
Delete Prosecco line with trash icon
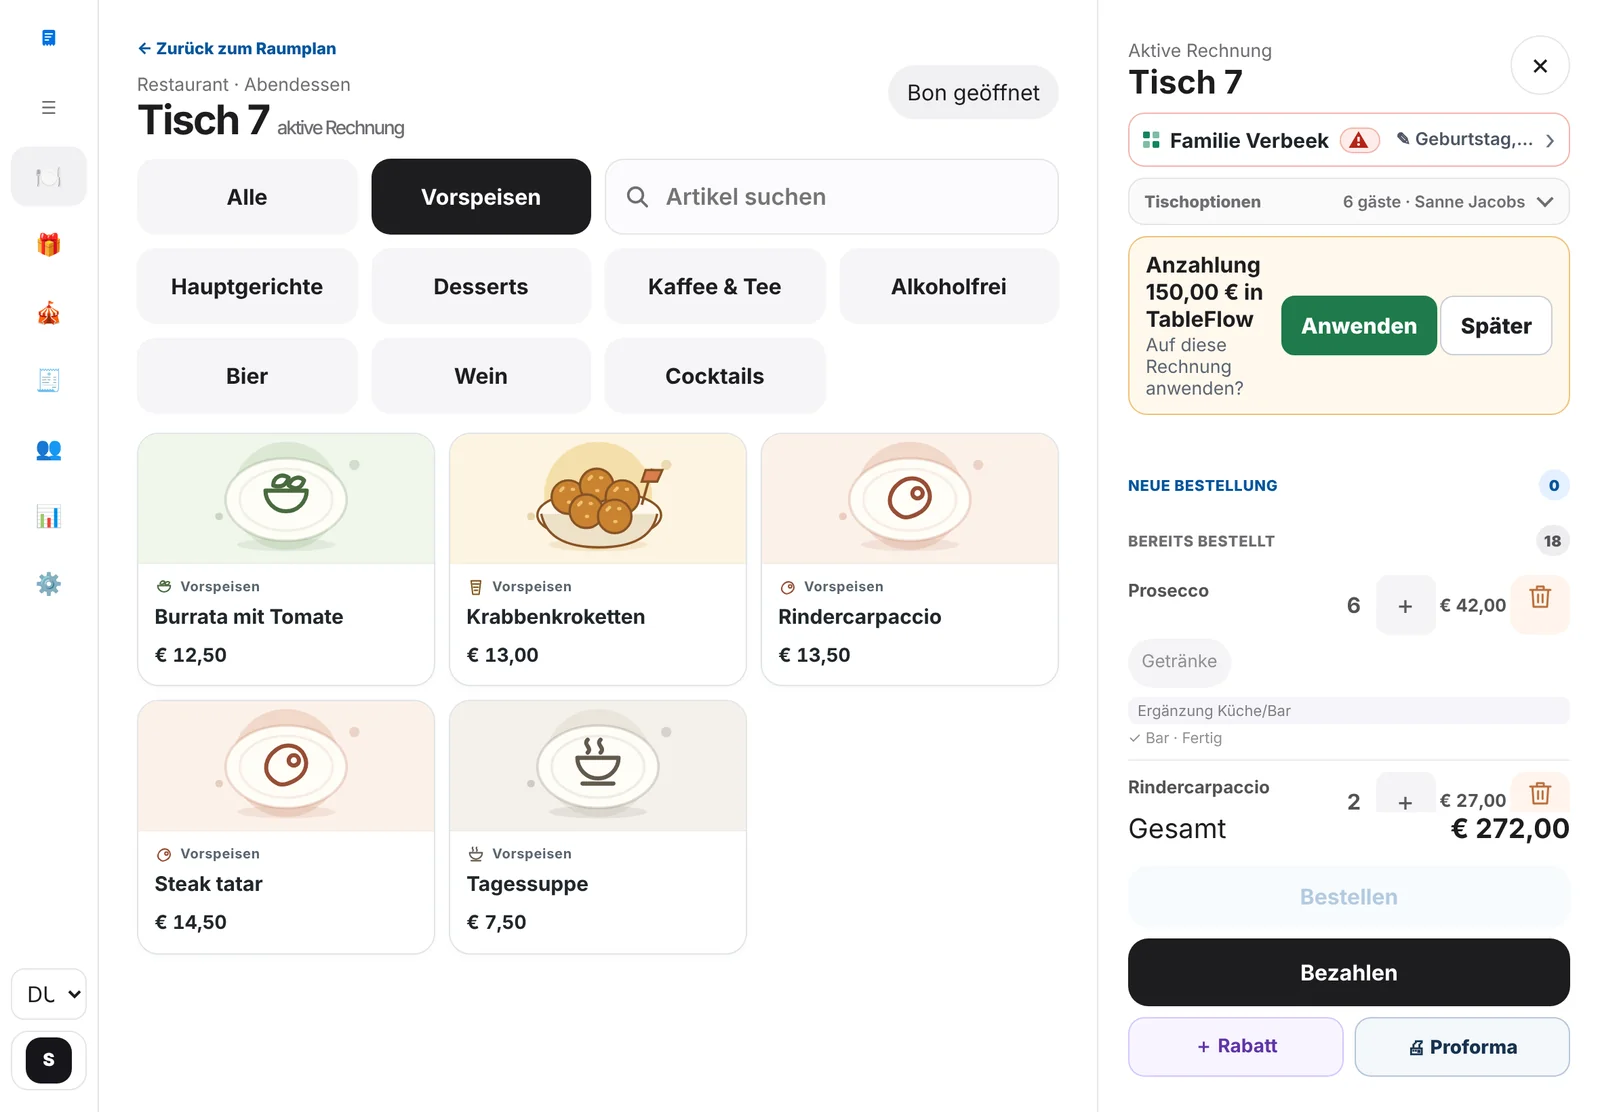pyautogui.click(x=1540, y=598)
